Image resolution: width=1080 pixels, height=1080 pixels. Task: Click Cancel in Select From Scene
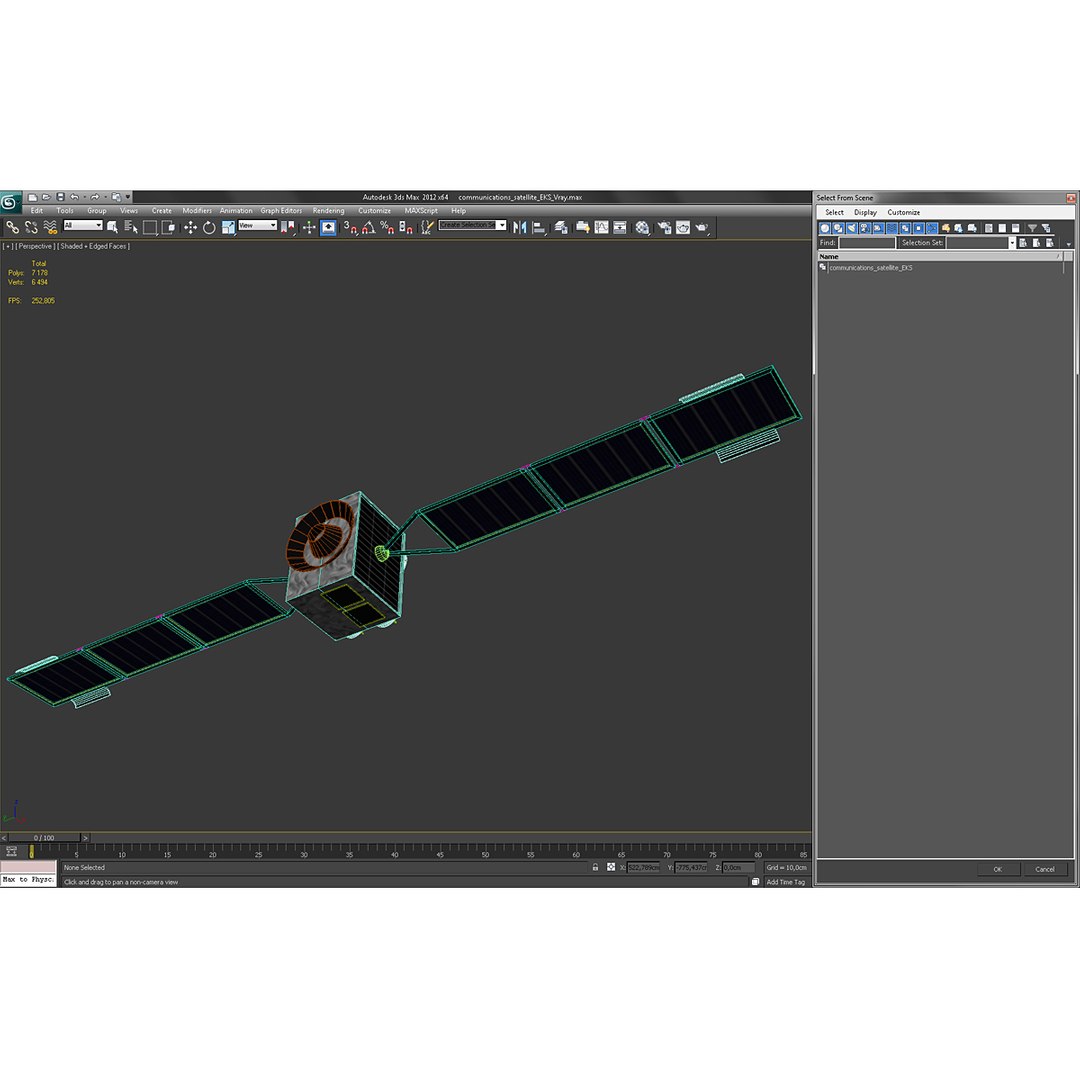(x=1045, y=869)
